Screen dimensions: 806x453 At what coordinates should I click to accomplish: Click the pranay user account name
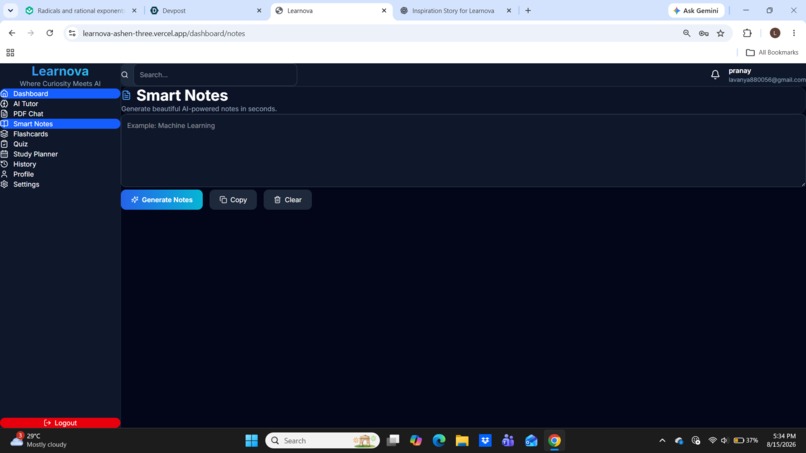[740, 71]
